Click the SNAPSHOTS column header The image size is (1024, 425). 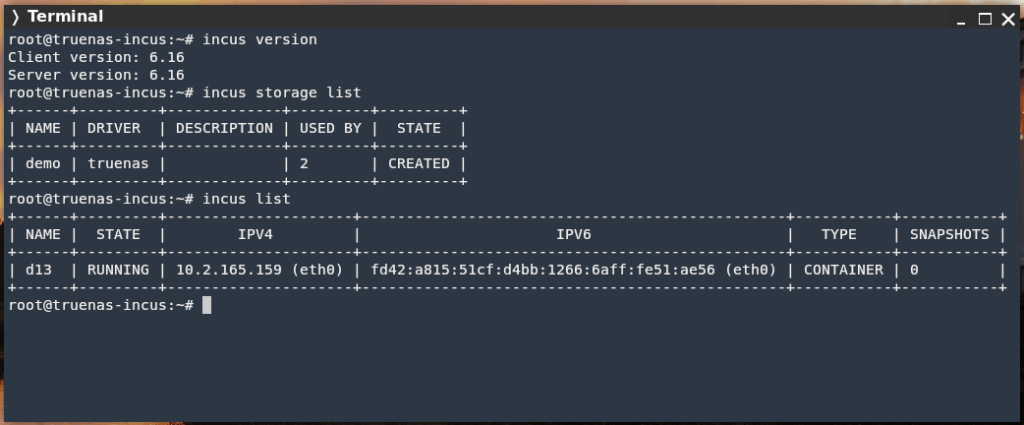pos(949,234)
